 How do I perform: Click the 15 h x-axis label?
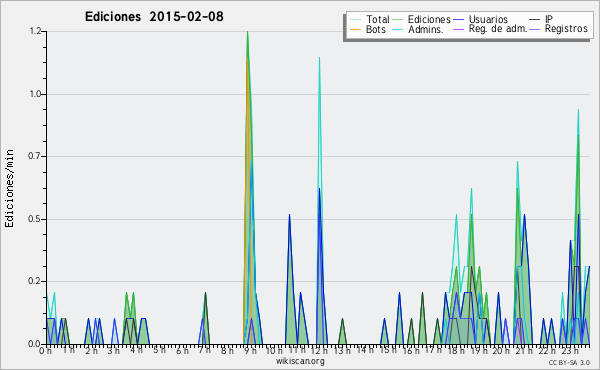[388, 350]
